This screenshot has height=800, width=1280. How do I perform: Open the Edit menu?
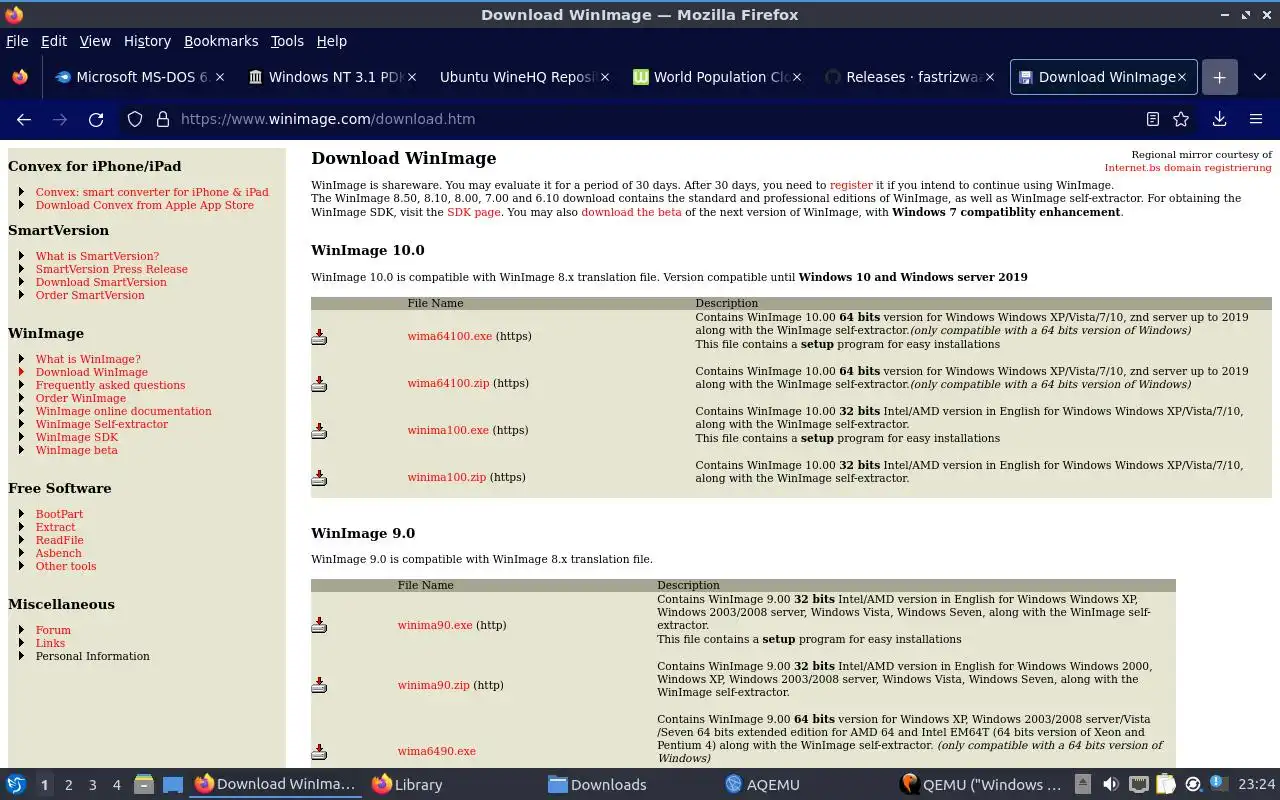click(54, 41)
